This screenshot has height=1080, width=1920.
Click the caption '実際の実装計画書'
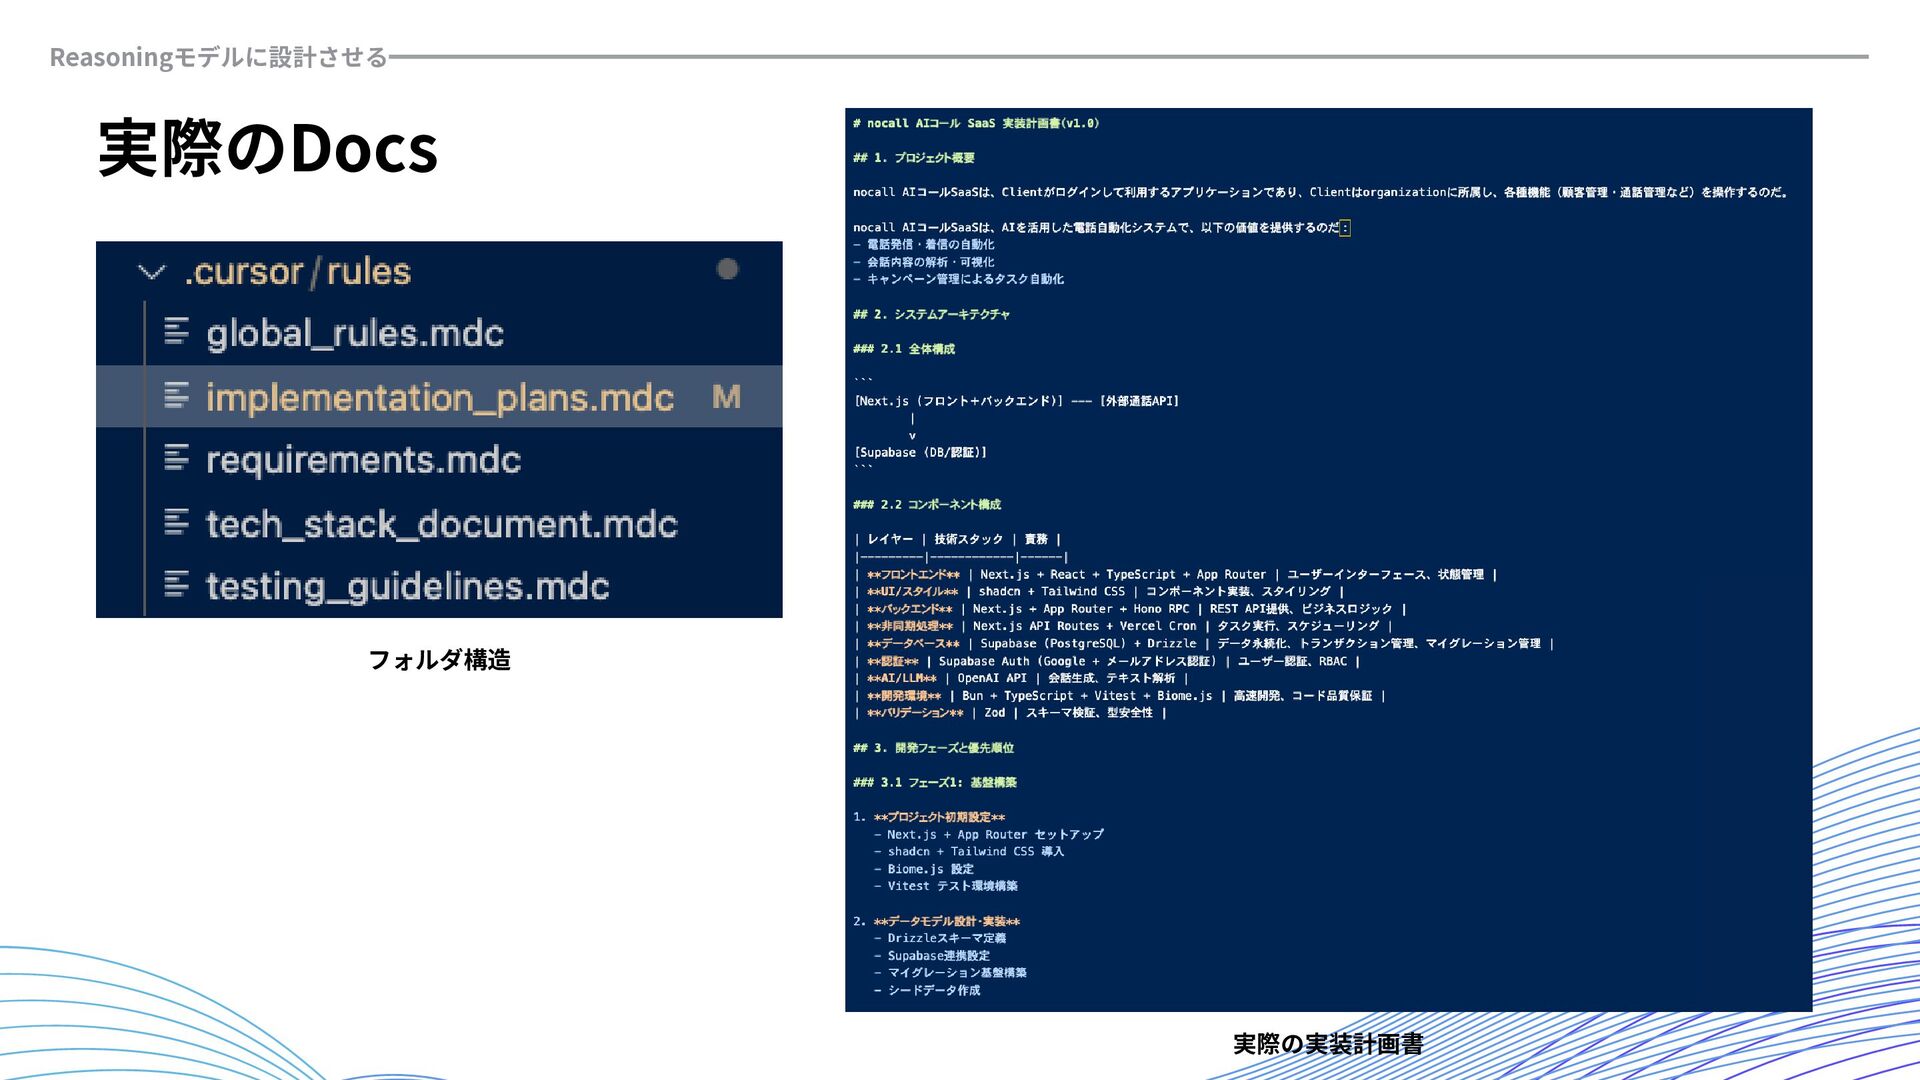click(1328, 1044)
